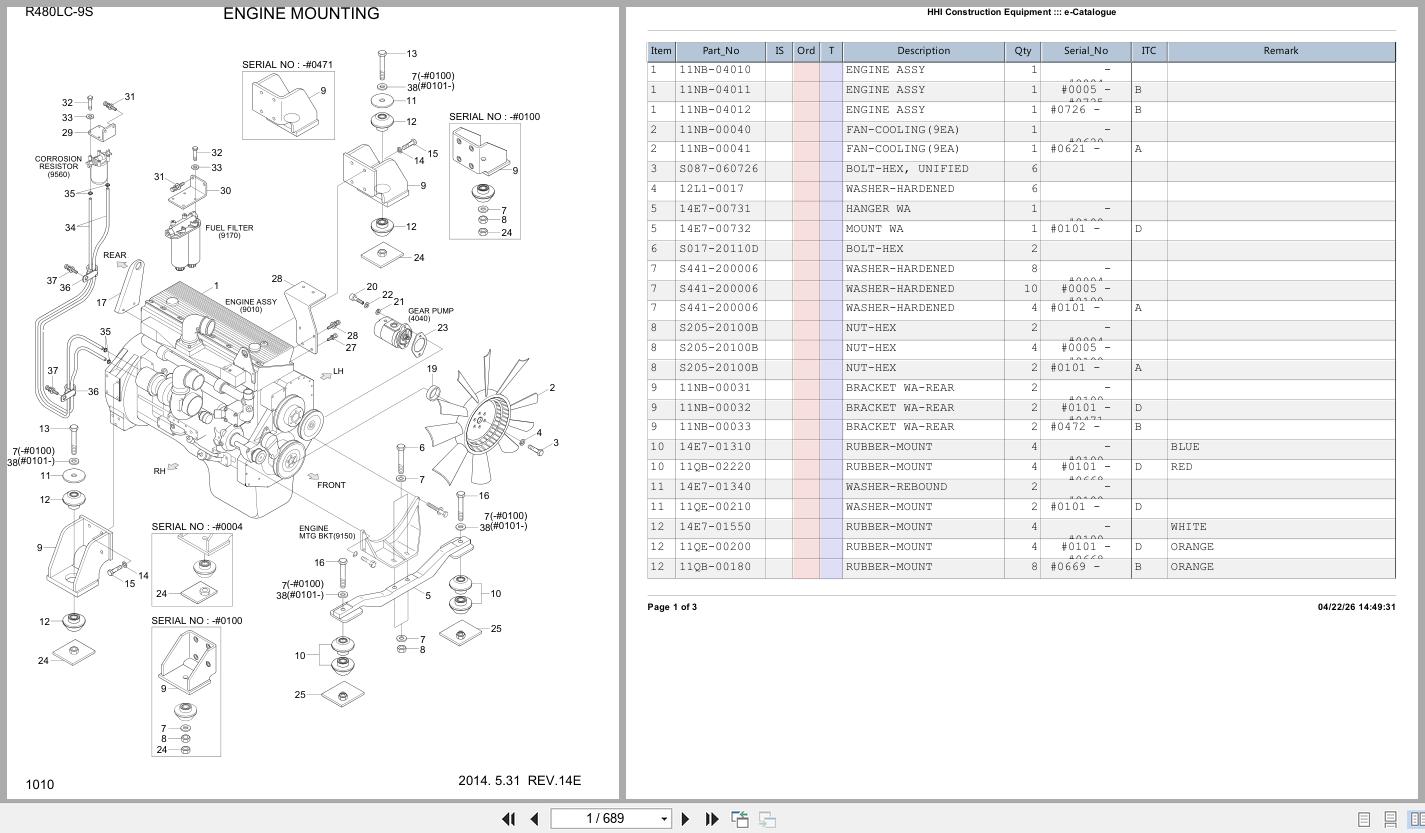
Task: Select part number 11NB-00033
Action: tap(715, 427)
